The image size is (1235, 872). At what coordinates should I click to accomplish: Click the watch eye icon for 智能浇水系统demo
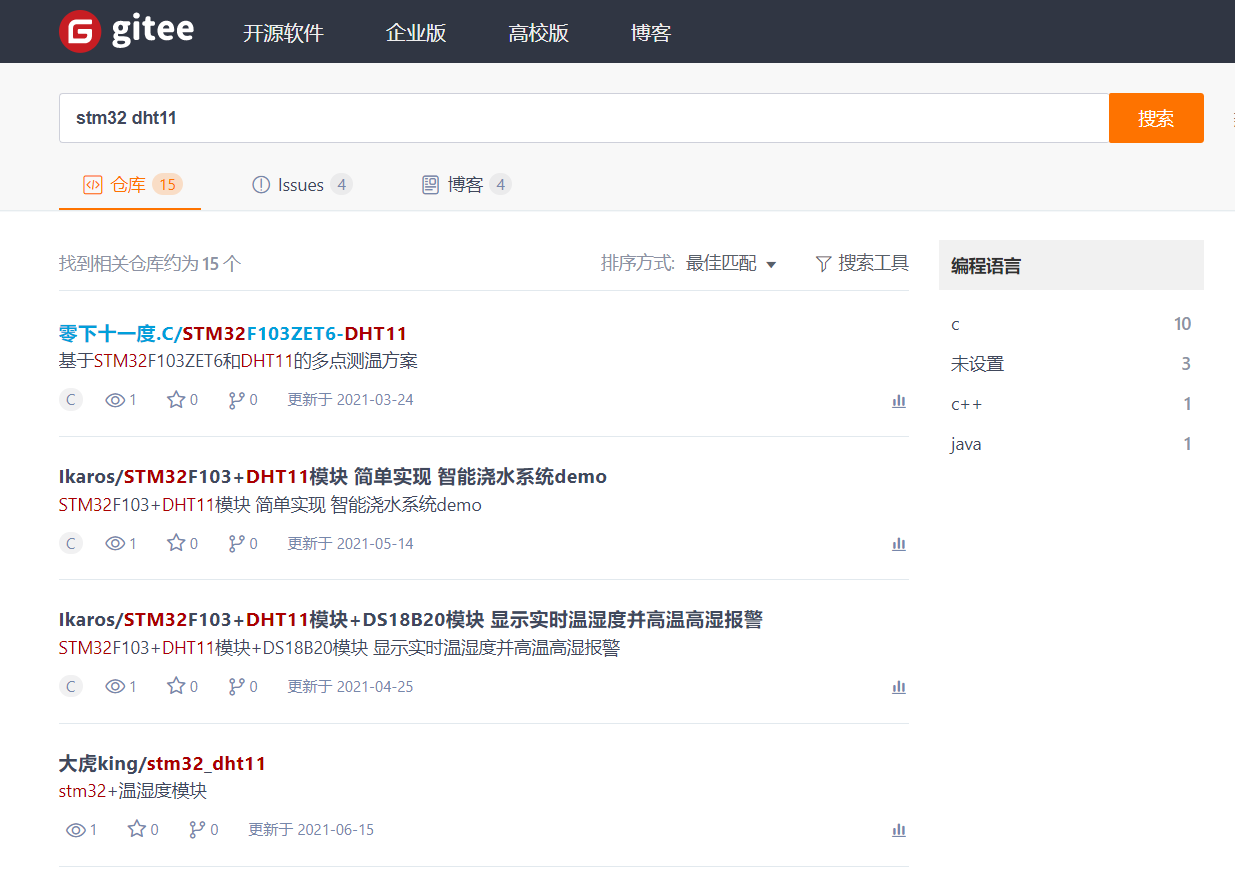tap(115, 544)
